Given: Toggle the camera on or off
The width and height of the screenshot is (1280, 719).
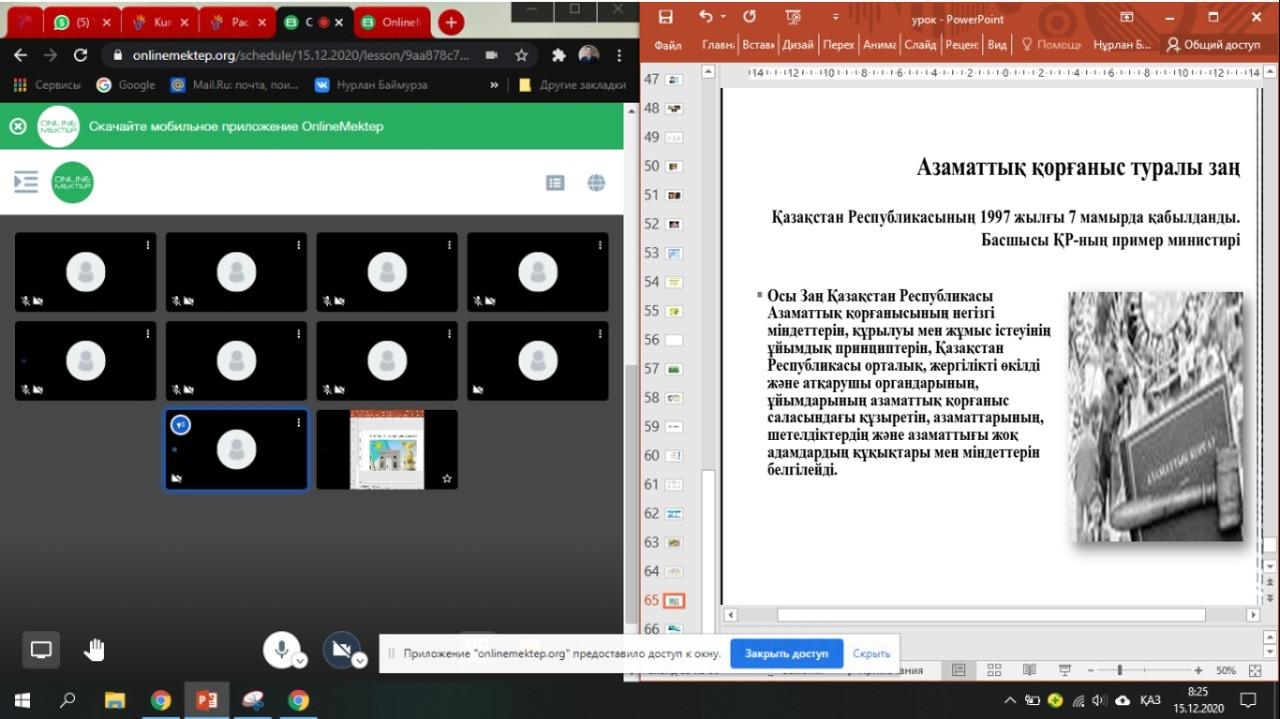Looking at the screenshot, I should point(341,649).
